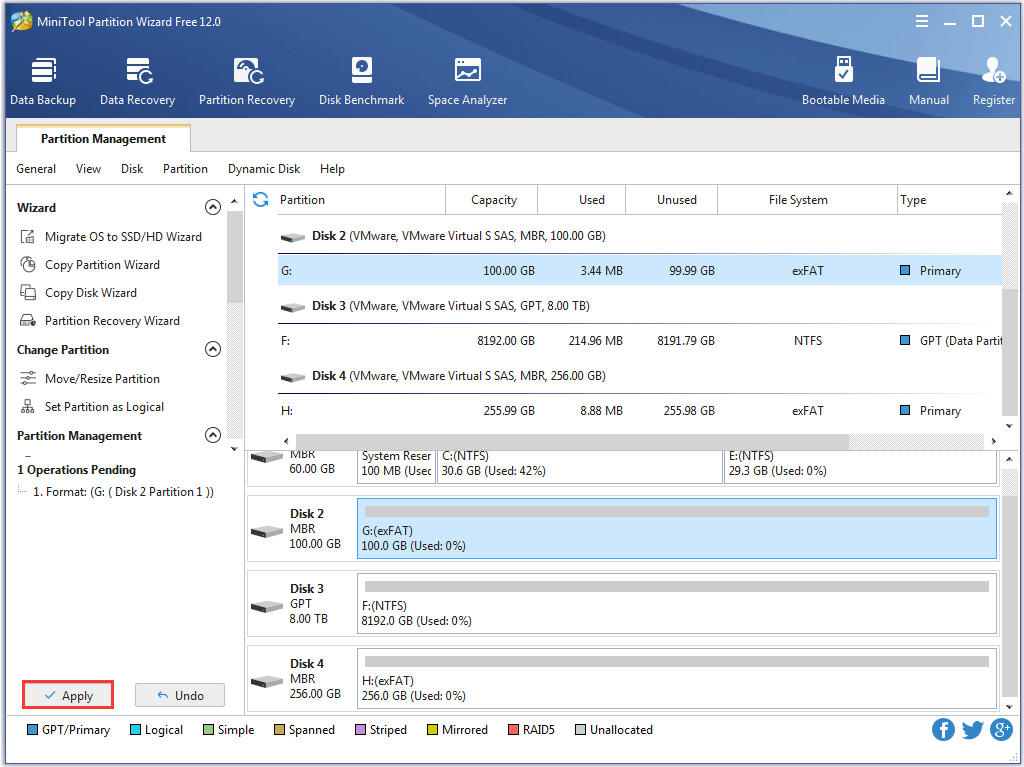Sort by the Used column header
The height and width of the screenshot is (767, 1024).
pyautogui.click(x=582, y=199)
